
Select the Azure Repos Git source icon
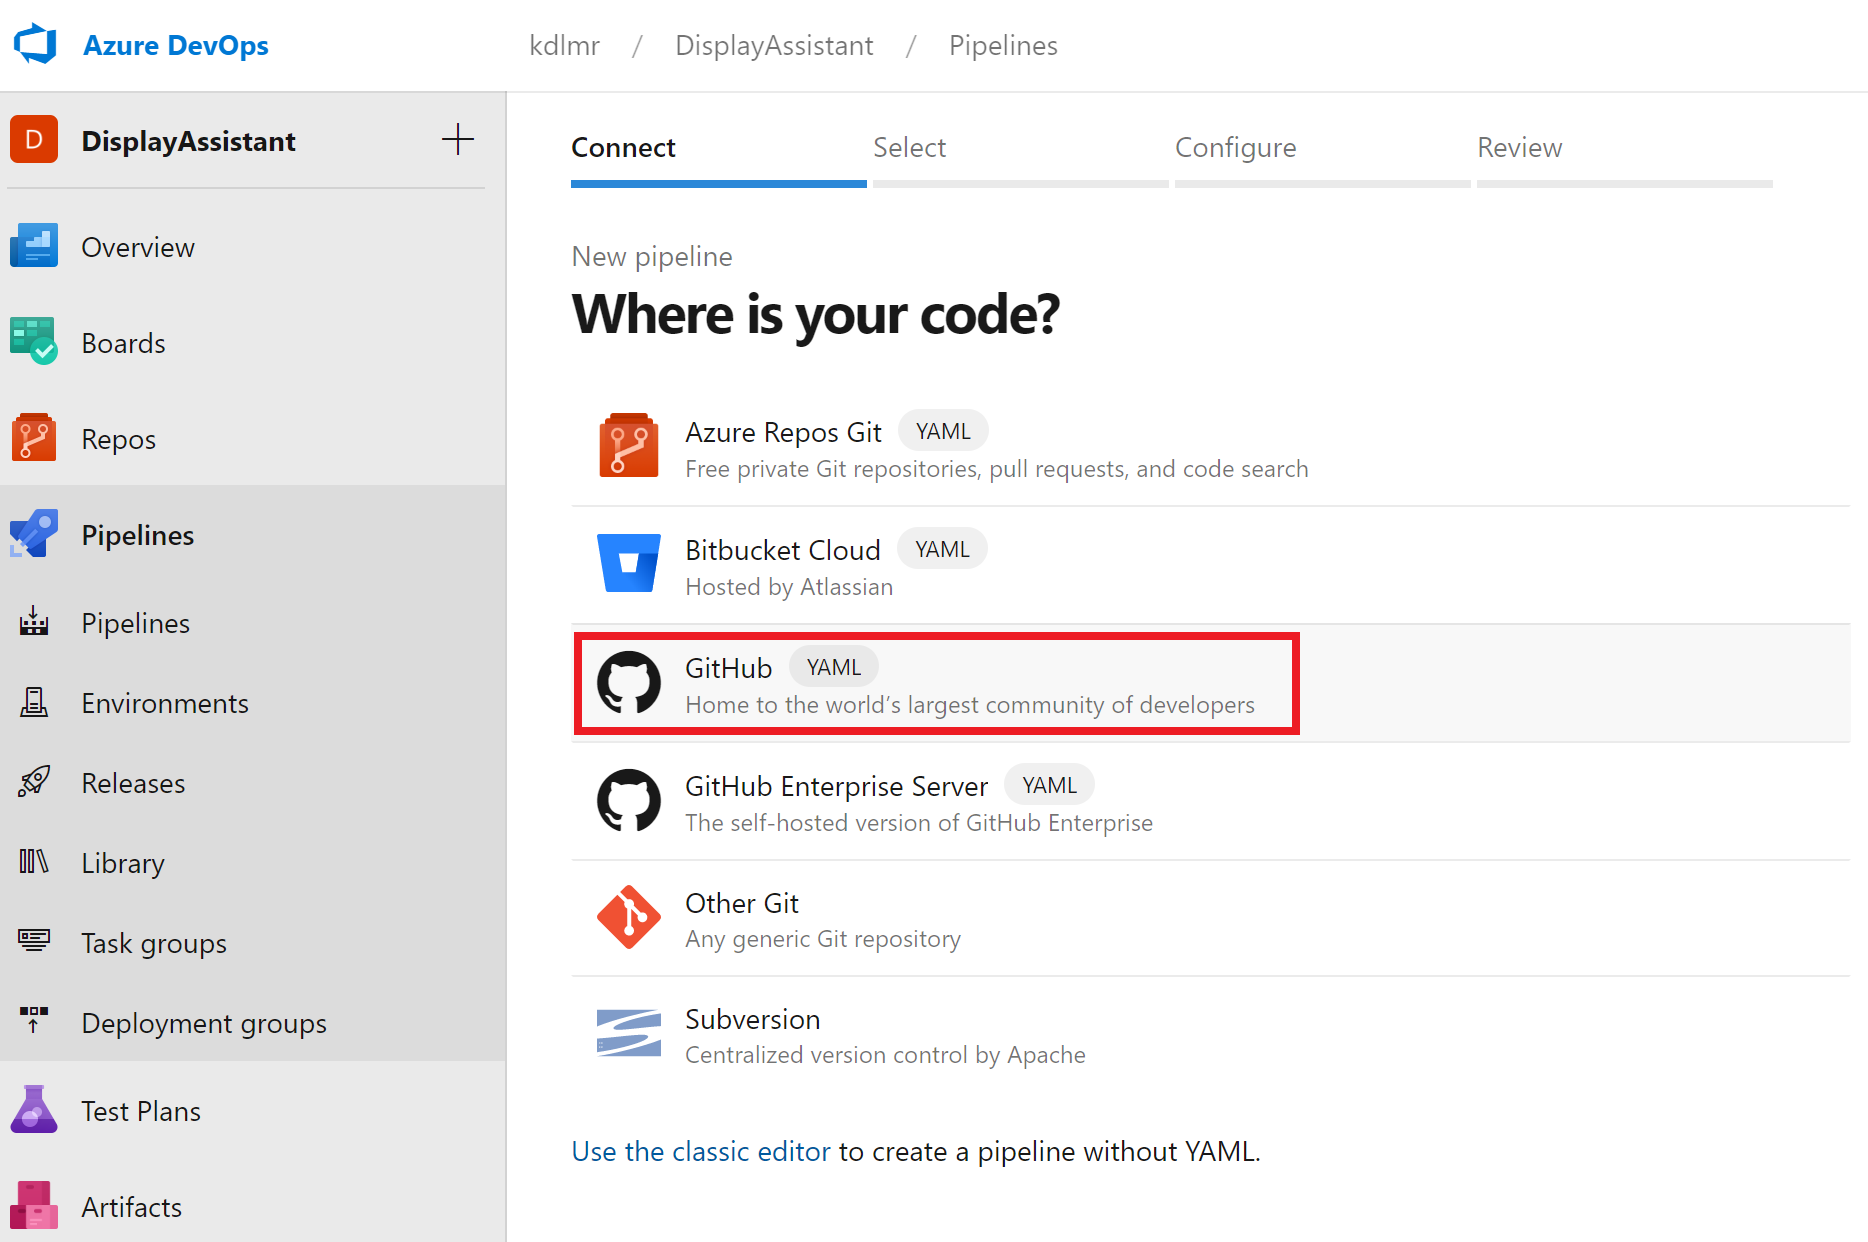click(x=628, y=446)
